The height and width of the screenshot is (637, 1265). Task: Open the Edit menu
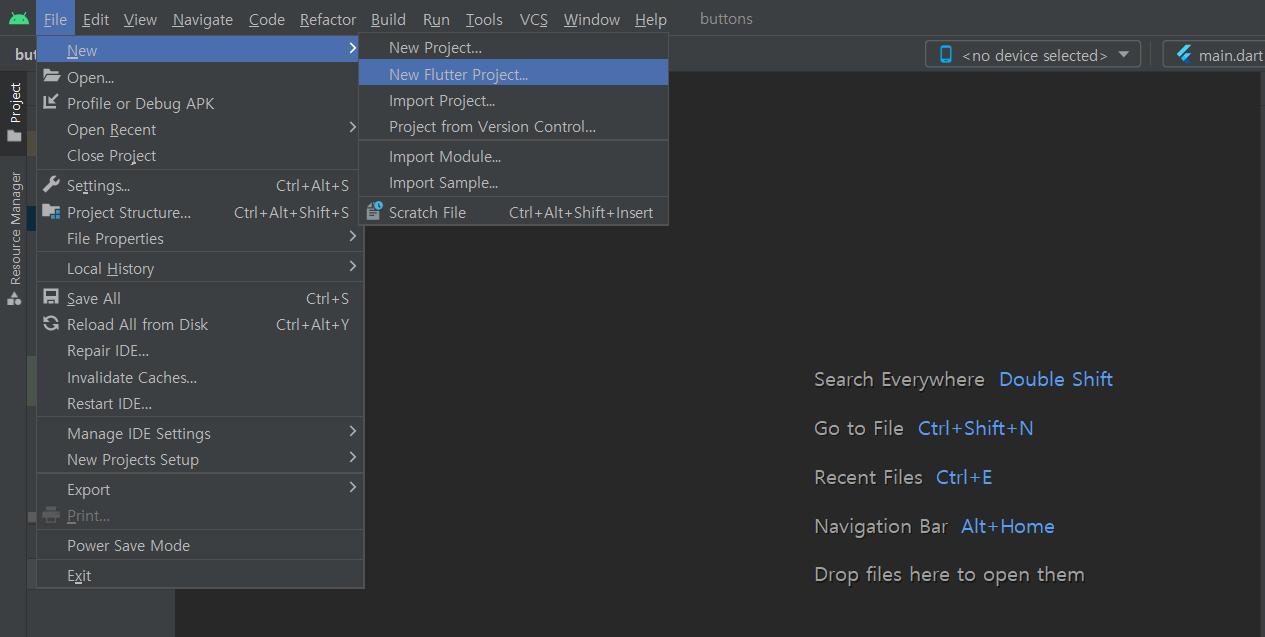(x=96, y=19)
